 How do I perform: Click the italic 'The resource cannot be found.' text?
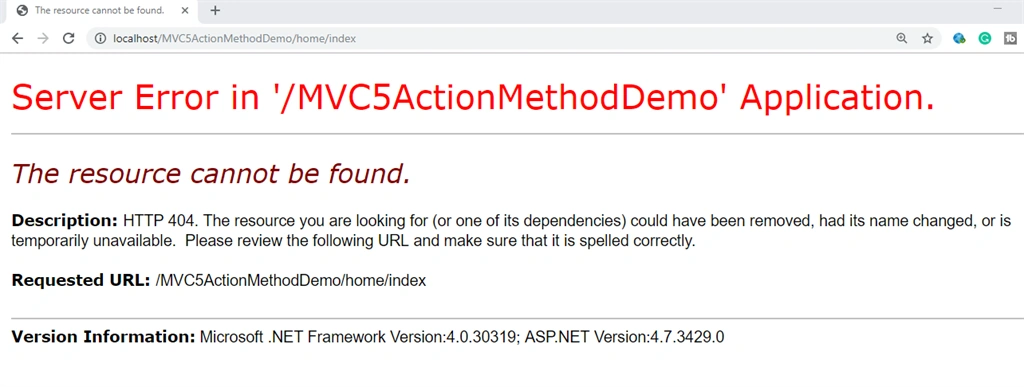click(211, 174)
